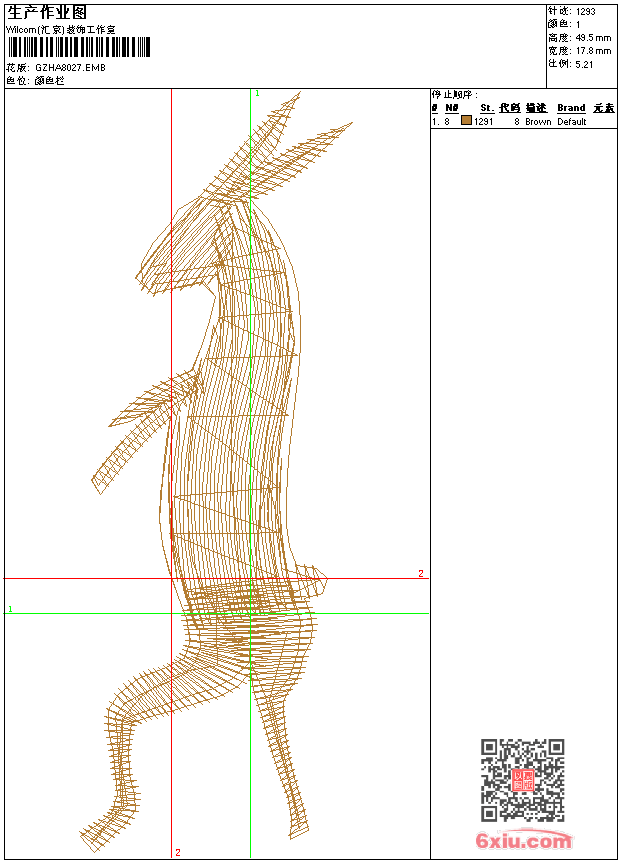Click the St. column header
Viewport: 620px width, 860px height.
(486, 108)
